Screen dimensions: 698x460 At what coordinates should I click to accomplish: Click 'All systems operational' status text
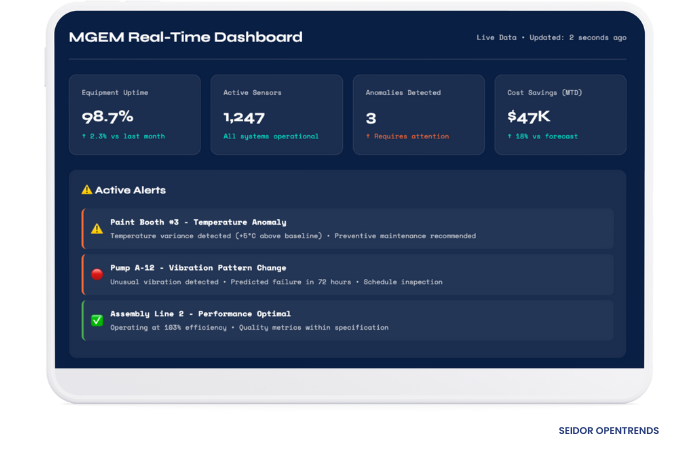tap(271, 136)
